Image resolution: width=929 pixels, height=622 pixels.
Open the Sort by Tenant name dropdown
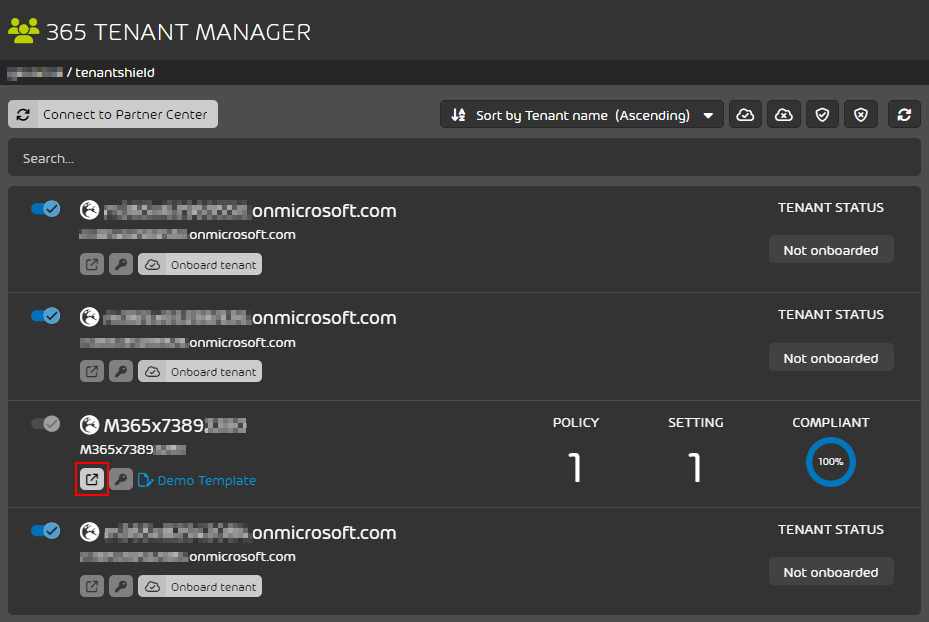pyautogui.click(x=581, y=114)
